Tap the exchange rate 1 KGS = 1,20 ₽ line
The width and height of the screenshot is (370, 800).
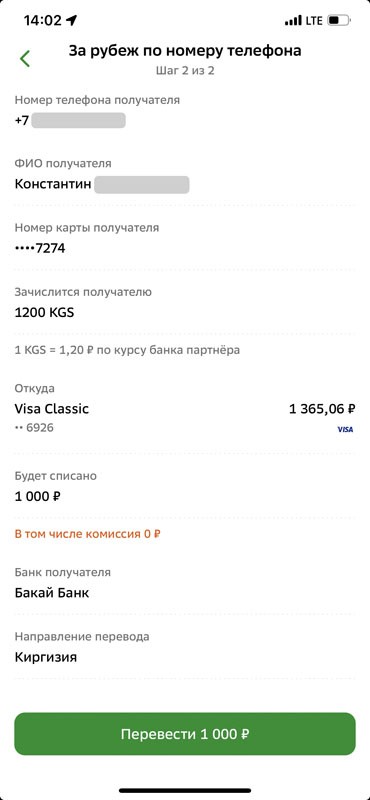coord(127,351)
